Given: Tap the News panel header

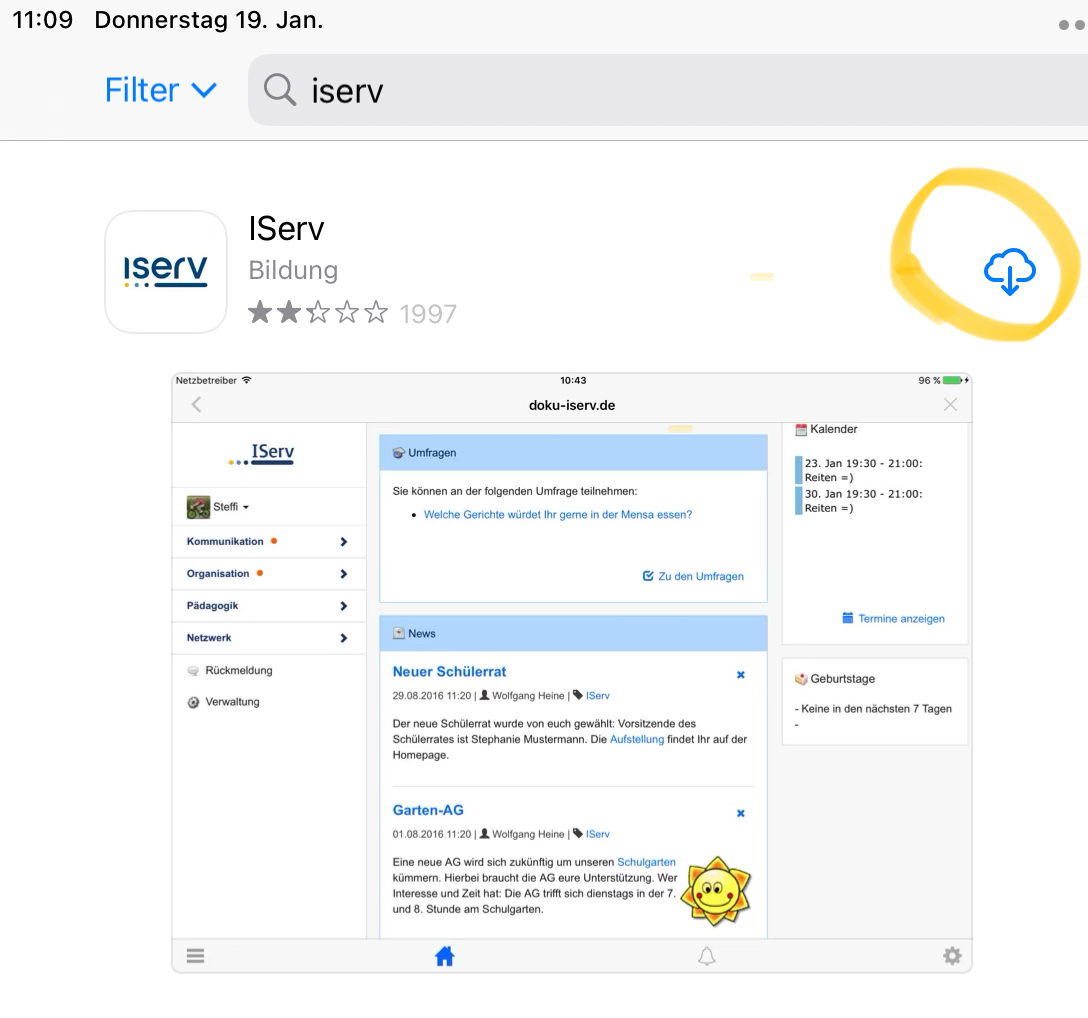Looking at the screenshot, I should tap(573, 633).
